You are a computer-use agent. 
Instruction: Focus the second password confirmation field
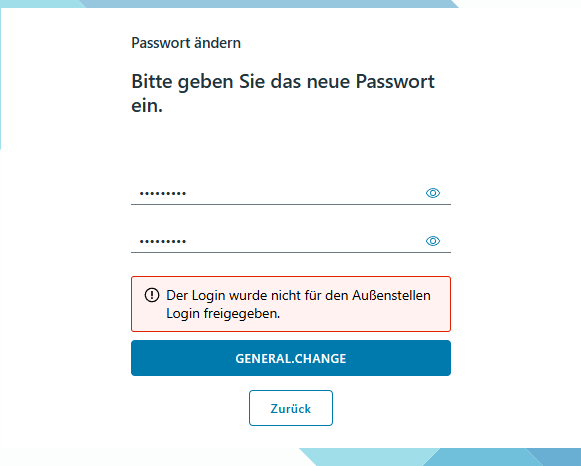click(291, 241)
